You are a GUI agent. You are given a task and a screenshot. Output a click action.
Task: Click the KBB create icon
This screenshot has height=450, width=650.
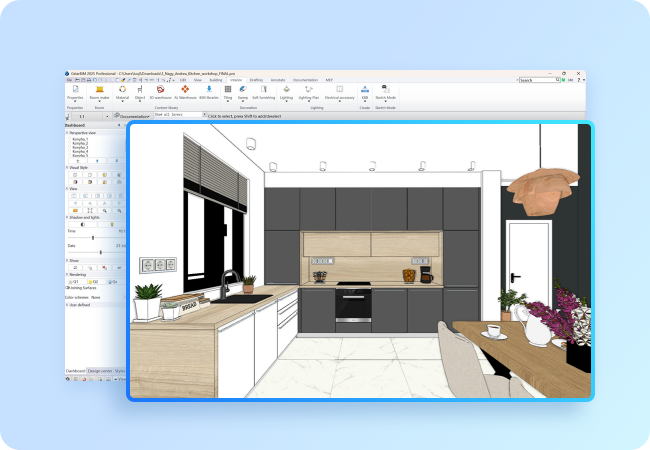click(365, 91)
